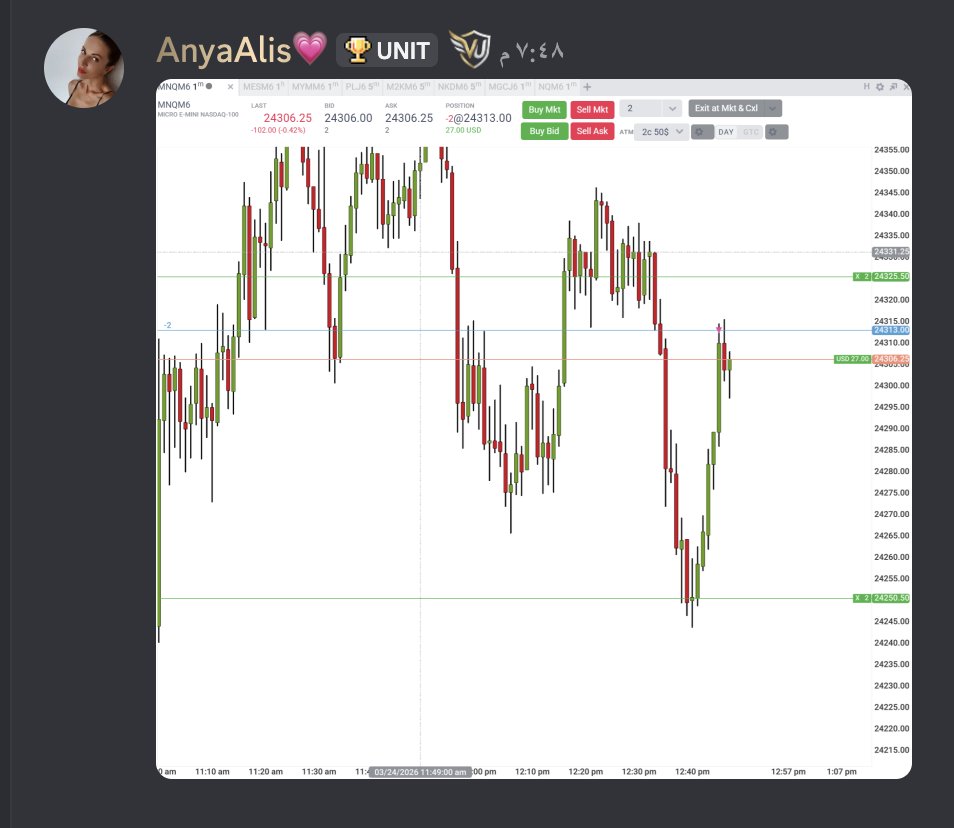Image resolution: width=954 pixels, height=828 pixels.
Task: Cancel the 24325.50 order via X marker
Action: [857, 277]
